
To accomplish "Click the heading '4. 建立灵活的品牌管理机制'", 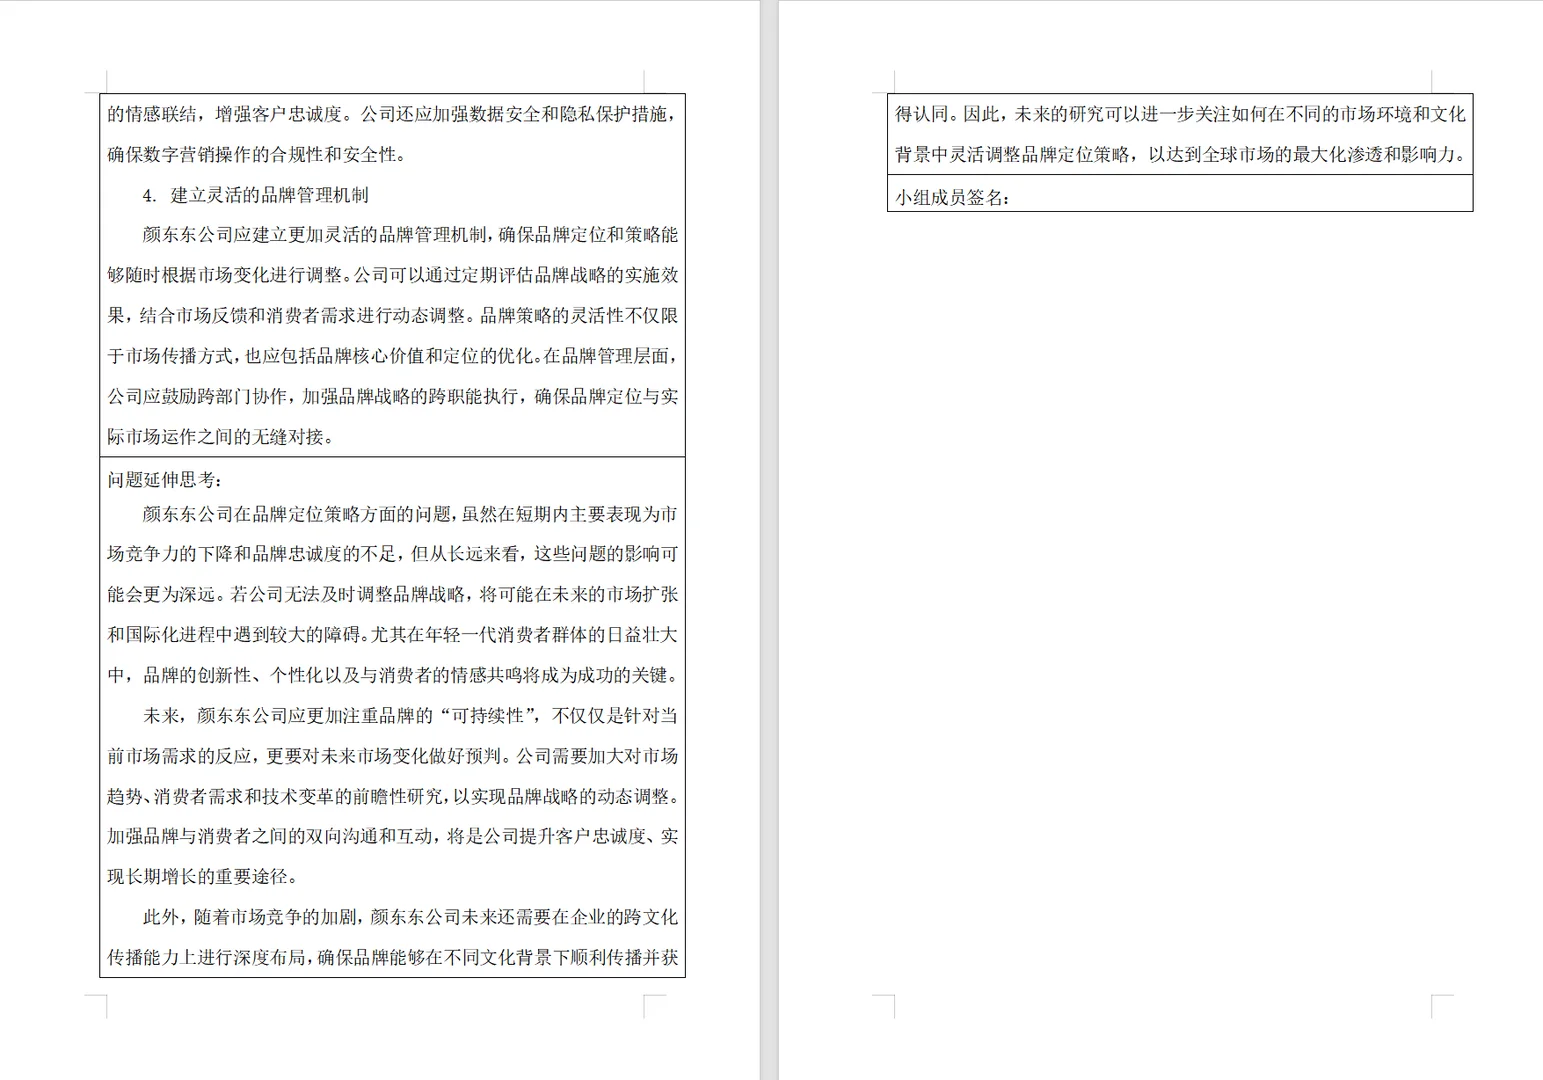I will 256,195.
